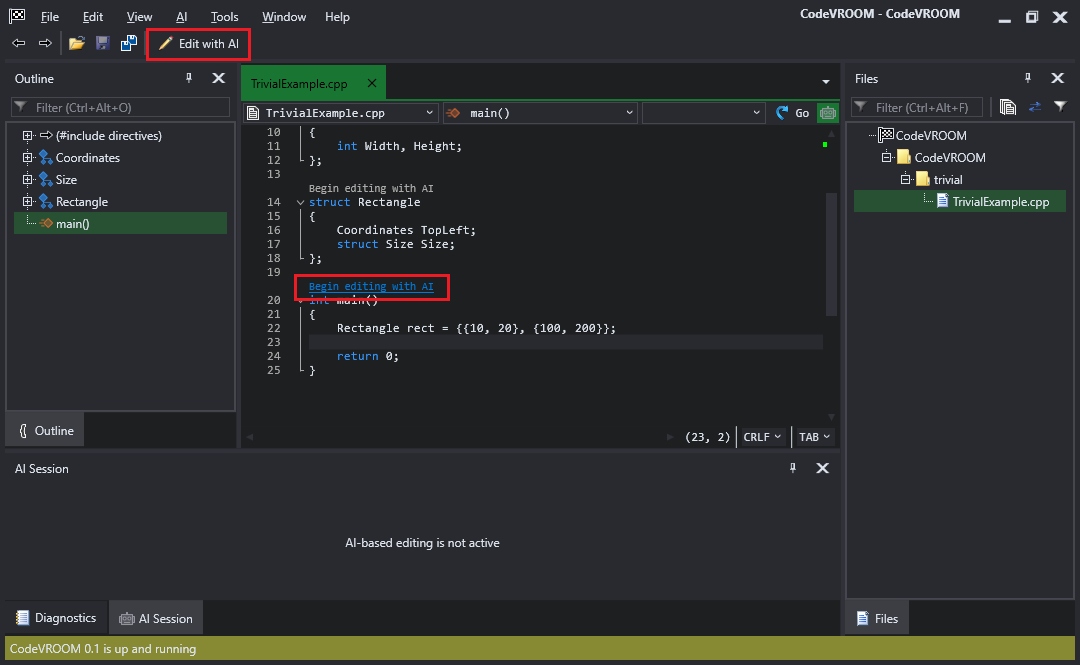Open the Tools menu
The width and height of the screenshot is (1080, 665).
225,17
